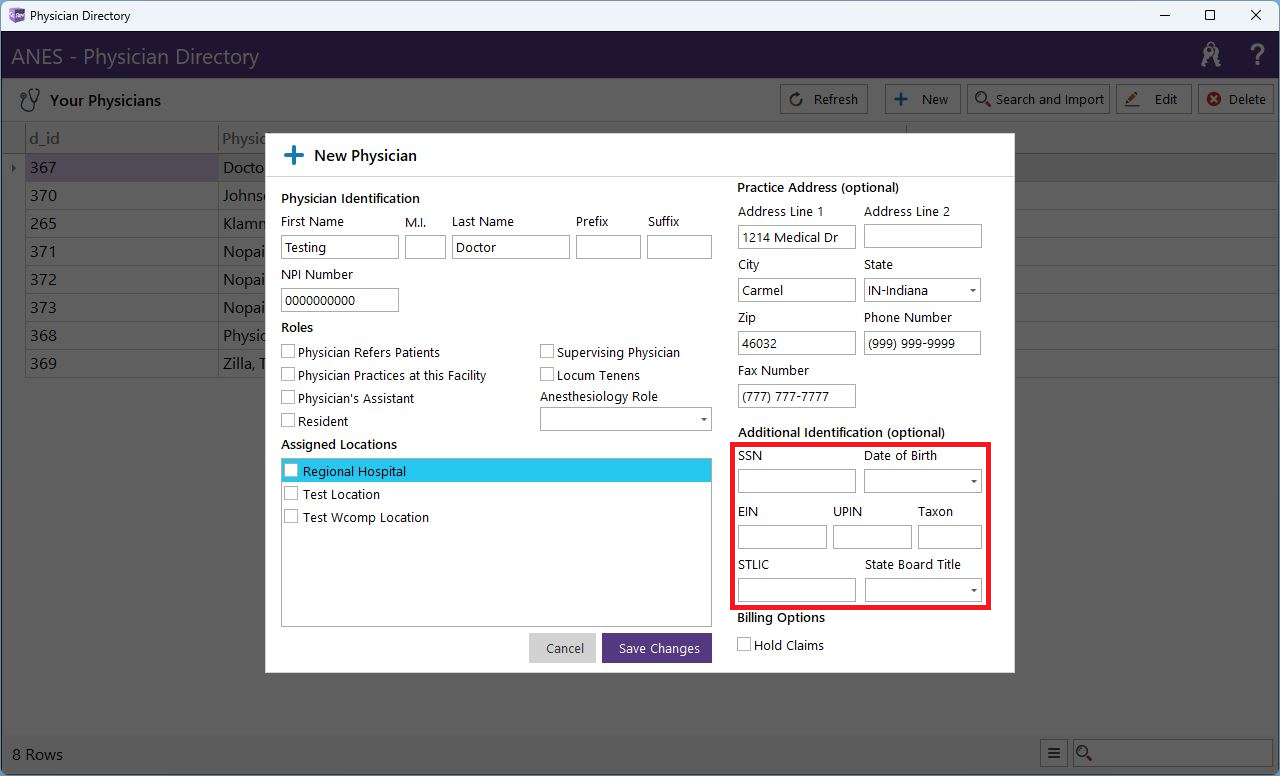
Task: Click Prefix field
Action: pos(608,247)
